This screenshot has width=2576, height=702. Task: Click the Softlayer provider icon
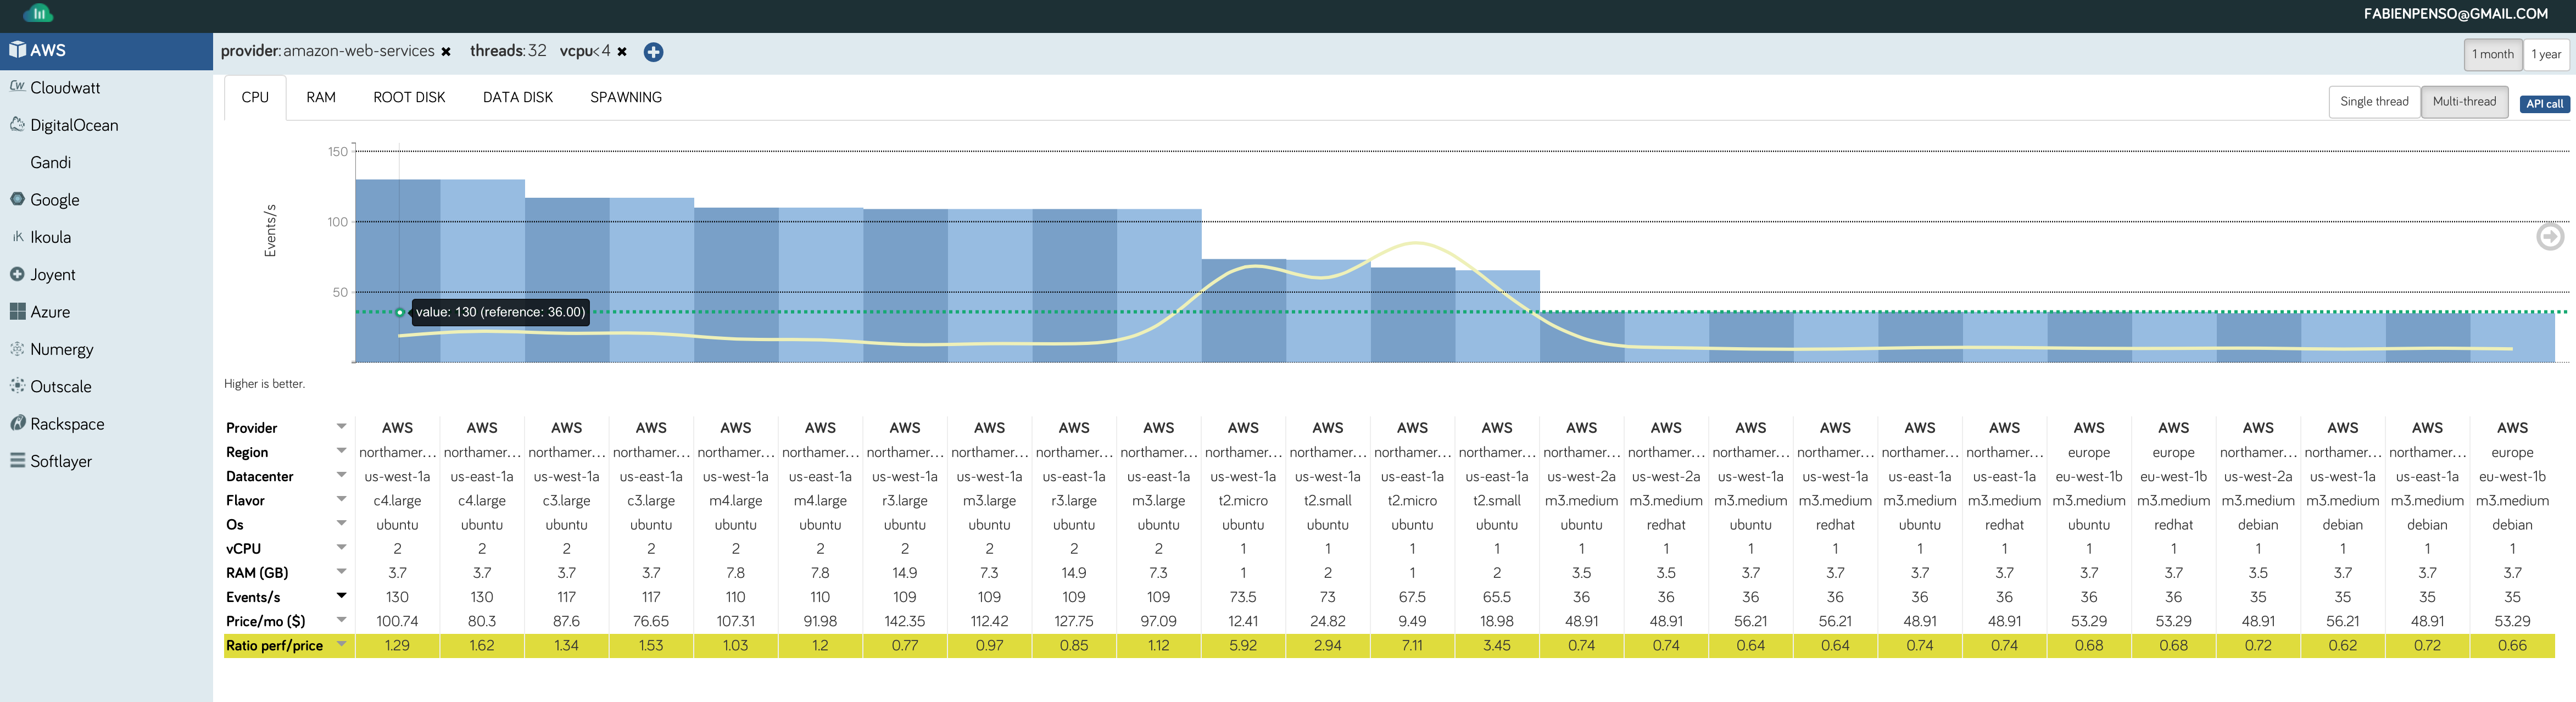[x=17, y=460]
